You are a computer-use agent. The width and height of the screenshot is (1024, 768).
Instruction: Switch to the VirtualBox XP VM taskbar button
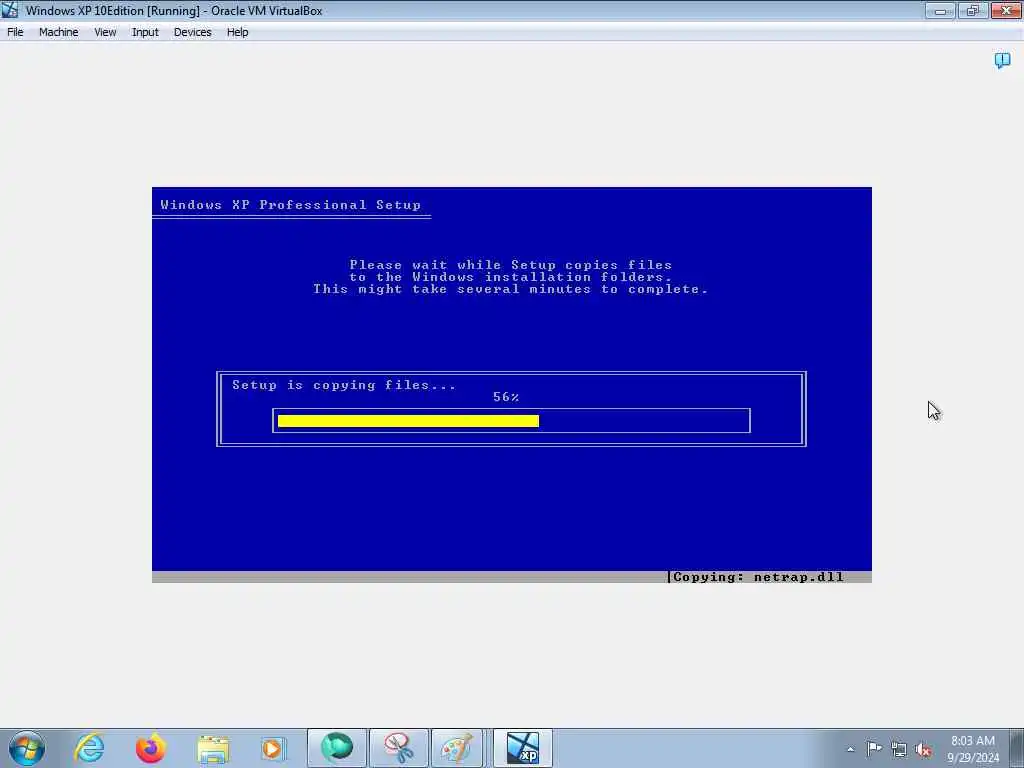click(x=522, y=748)
